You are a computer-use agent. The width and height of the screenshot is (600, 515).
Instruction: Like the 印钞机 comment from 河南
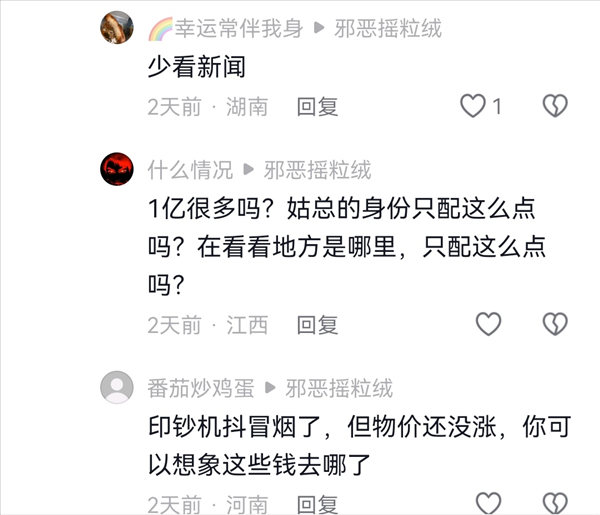[488, 503]
